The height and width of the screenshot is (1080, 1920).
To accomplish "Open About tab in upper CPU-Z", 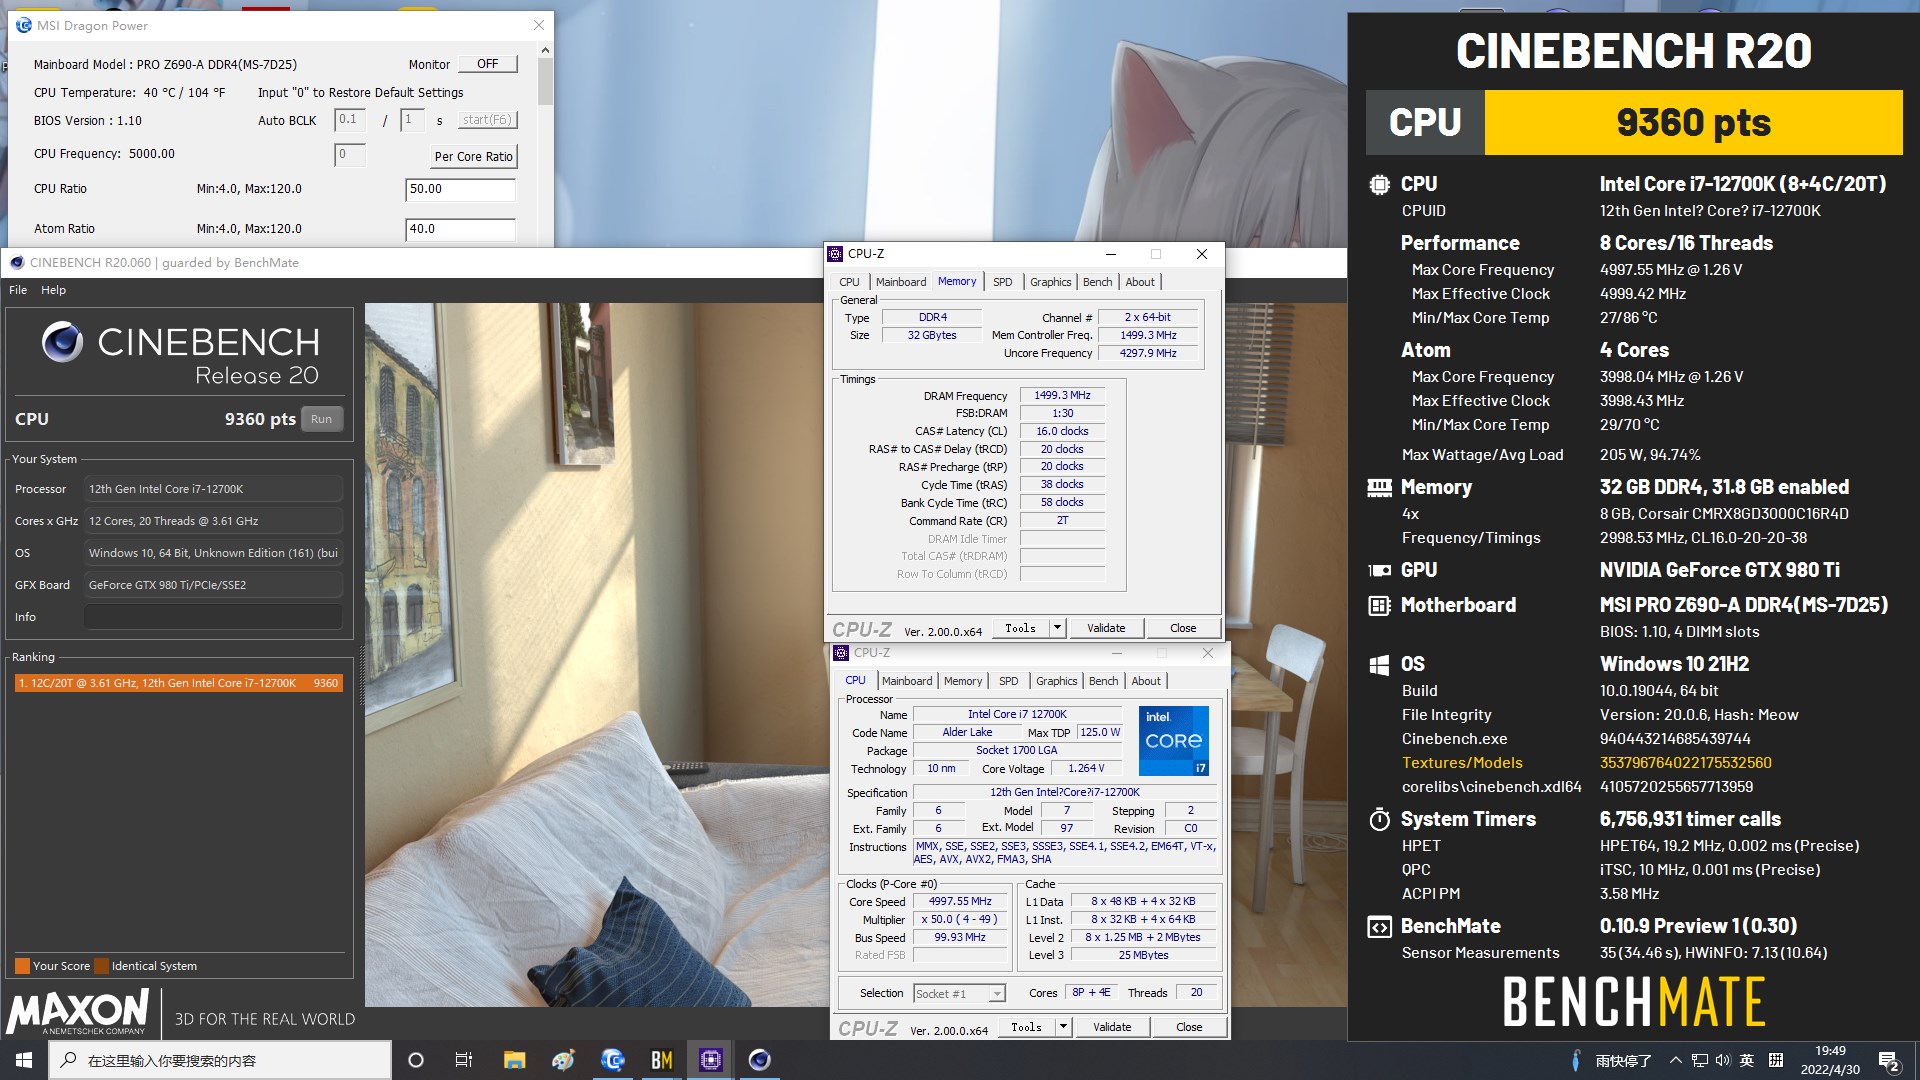I will pyautogui.click(x=1140, y=282).
